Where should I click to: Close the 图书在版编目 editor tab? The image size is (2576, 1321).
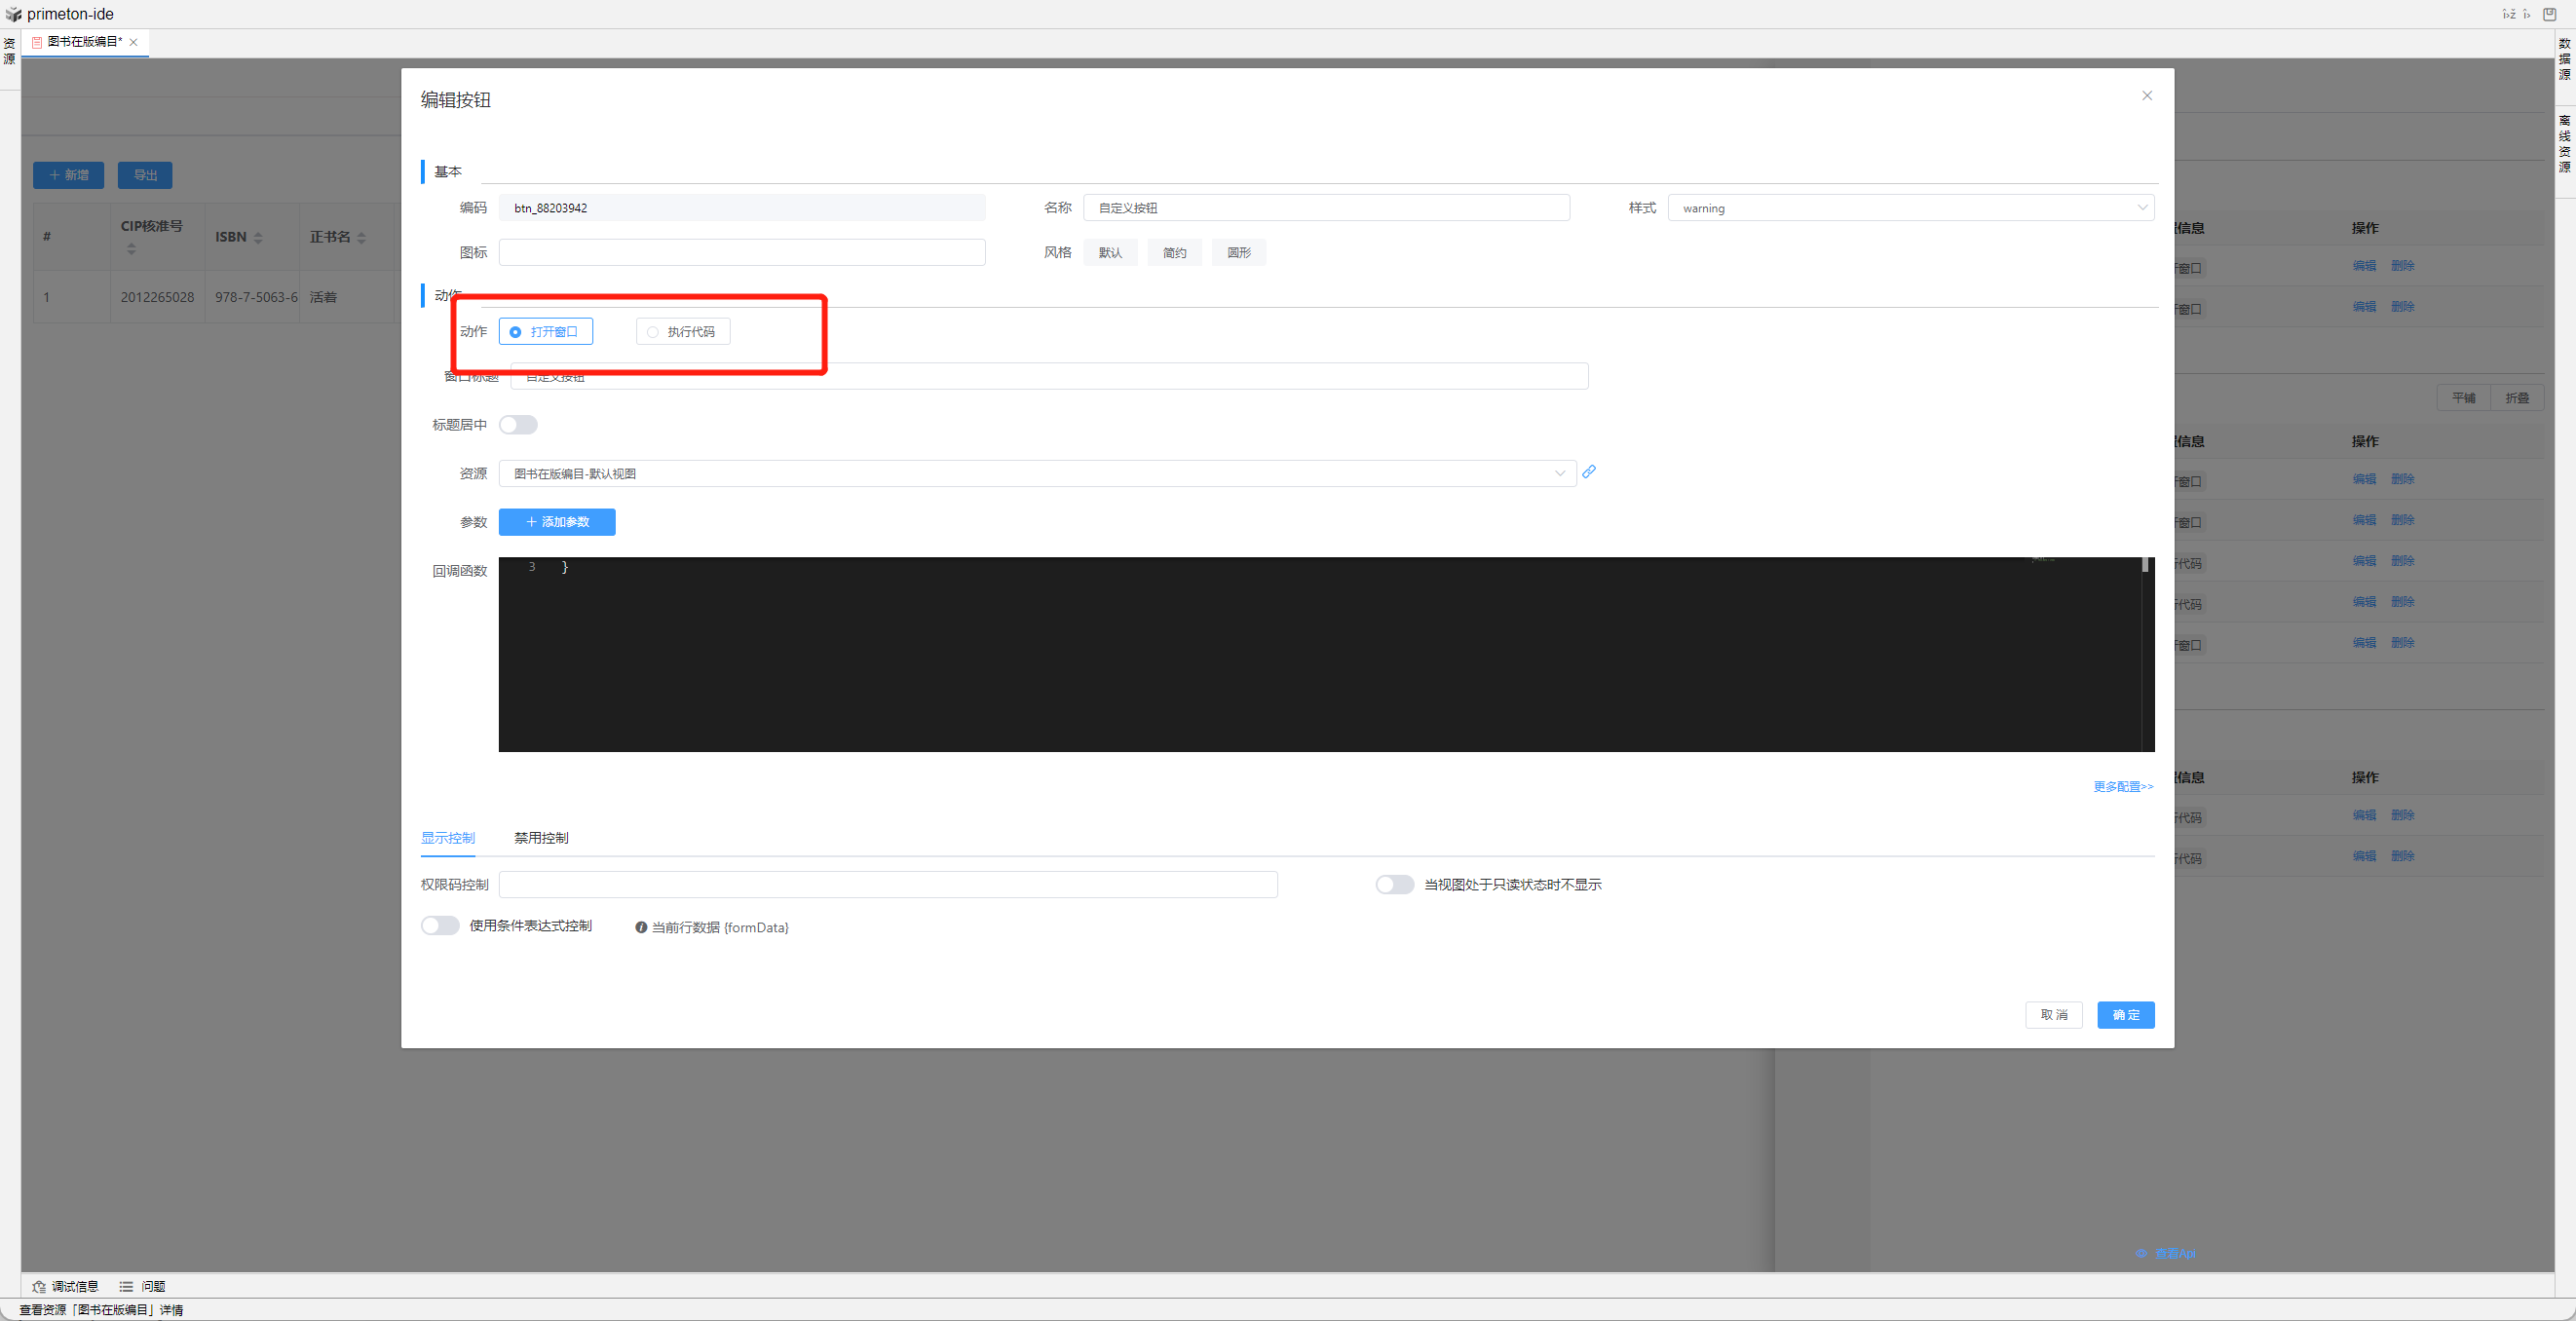(133, 42)
